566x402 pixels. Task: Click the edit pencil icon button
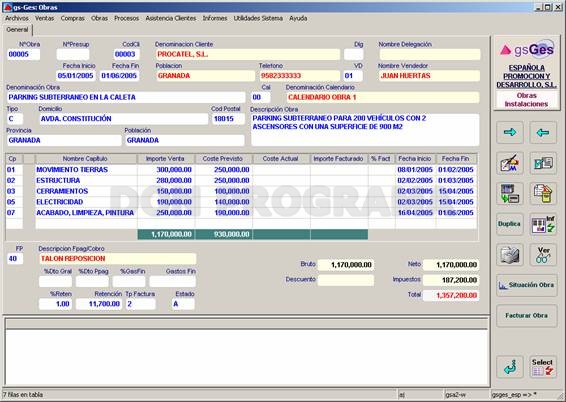509,163
